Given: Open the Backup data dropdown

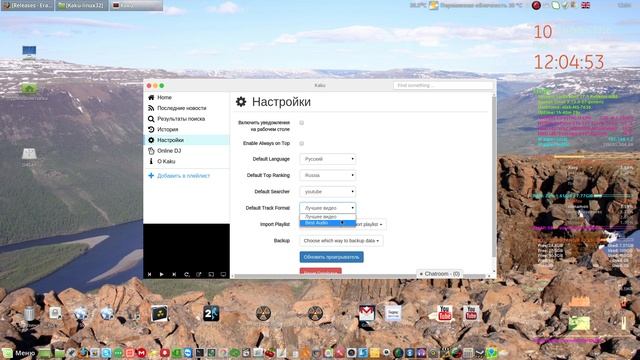Looking at the screenshot, I should click(x=341, y=241).
